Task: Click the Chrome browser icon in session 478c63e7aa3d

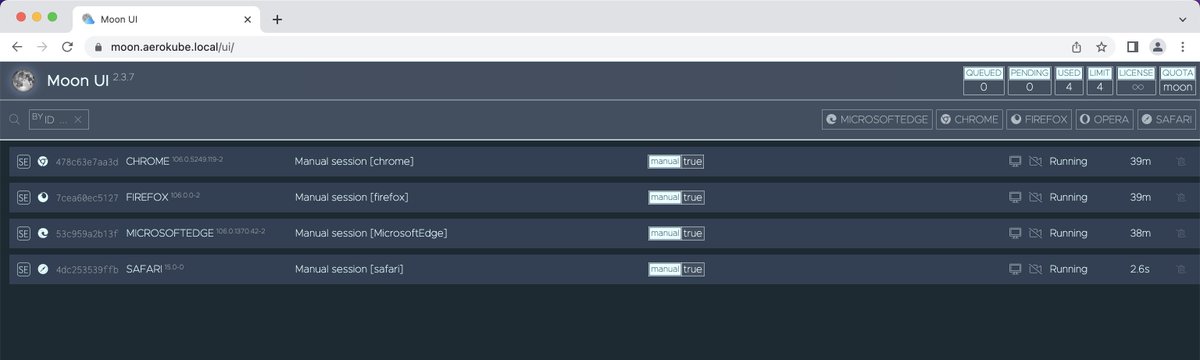Action: tap(43, 161)
